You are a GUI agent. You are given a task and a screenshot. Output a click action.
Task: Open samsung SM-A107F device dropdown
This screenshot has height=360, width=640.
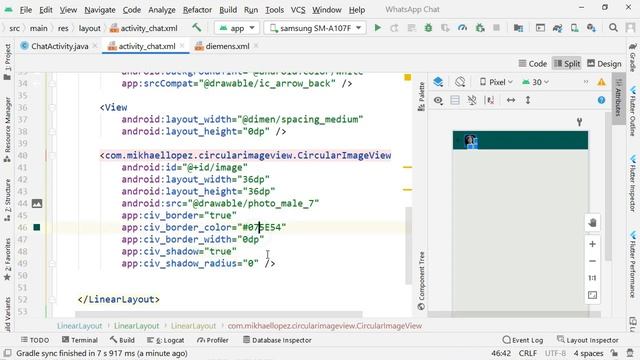[315, 28]
